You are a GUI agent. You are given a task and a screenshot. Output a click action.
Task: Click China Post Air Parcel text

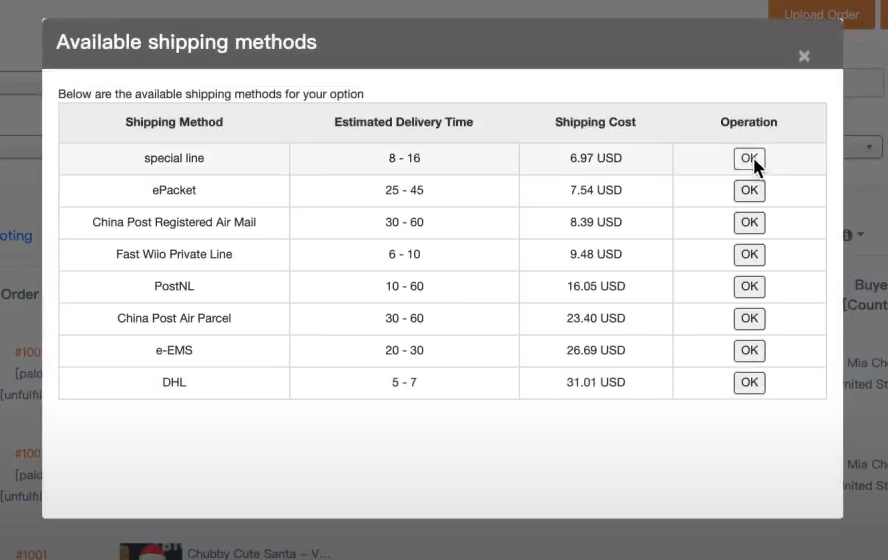tap(174, 318)
